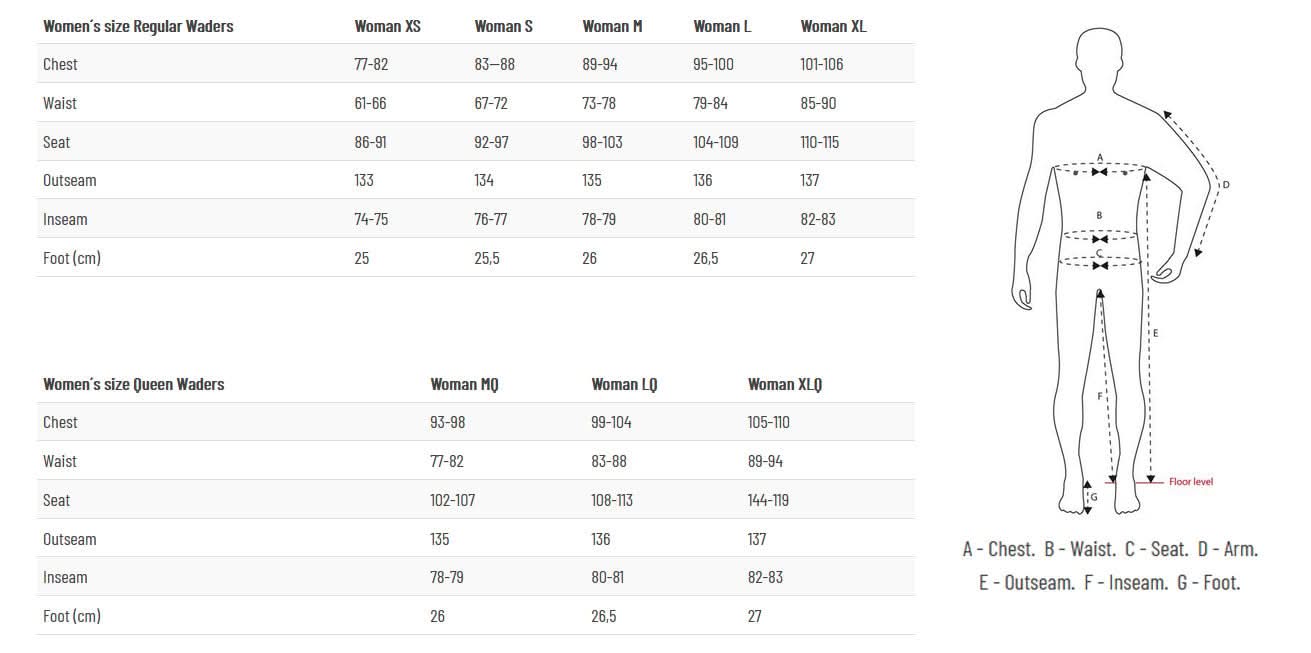
Task: Click "Women's size Queen Waders" table heading
Action: [133, 384]
